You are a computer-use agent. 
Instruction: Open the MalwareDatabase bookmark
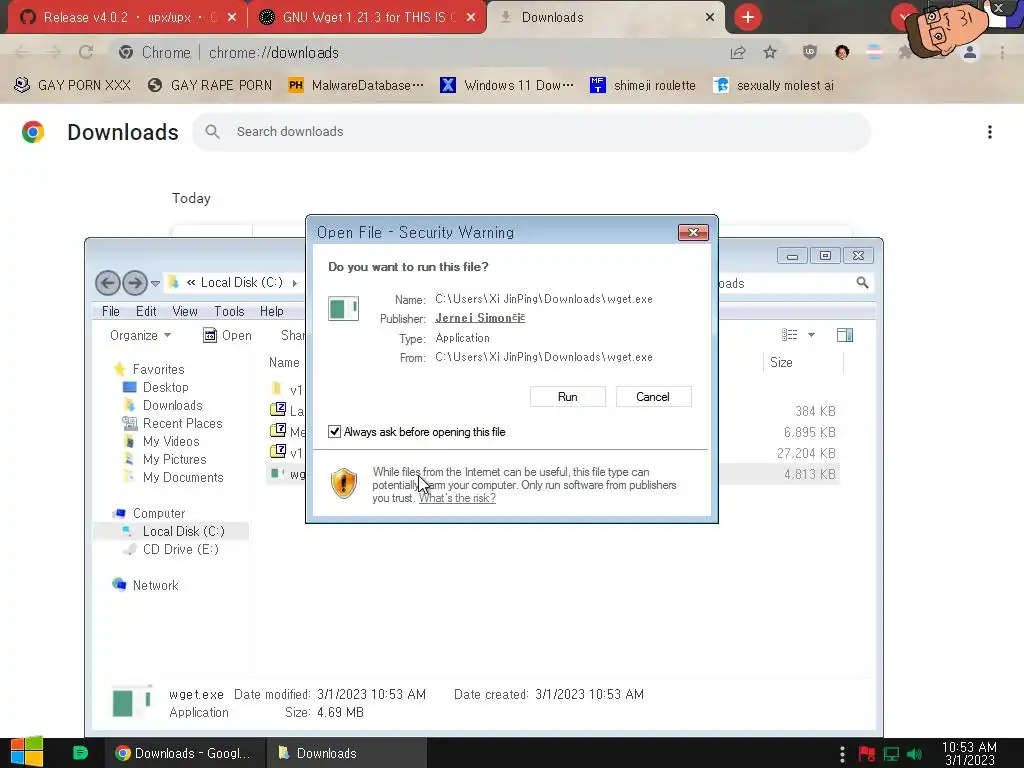(356, 86)
